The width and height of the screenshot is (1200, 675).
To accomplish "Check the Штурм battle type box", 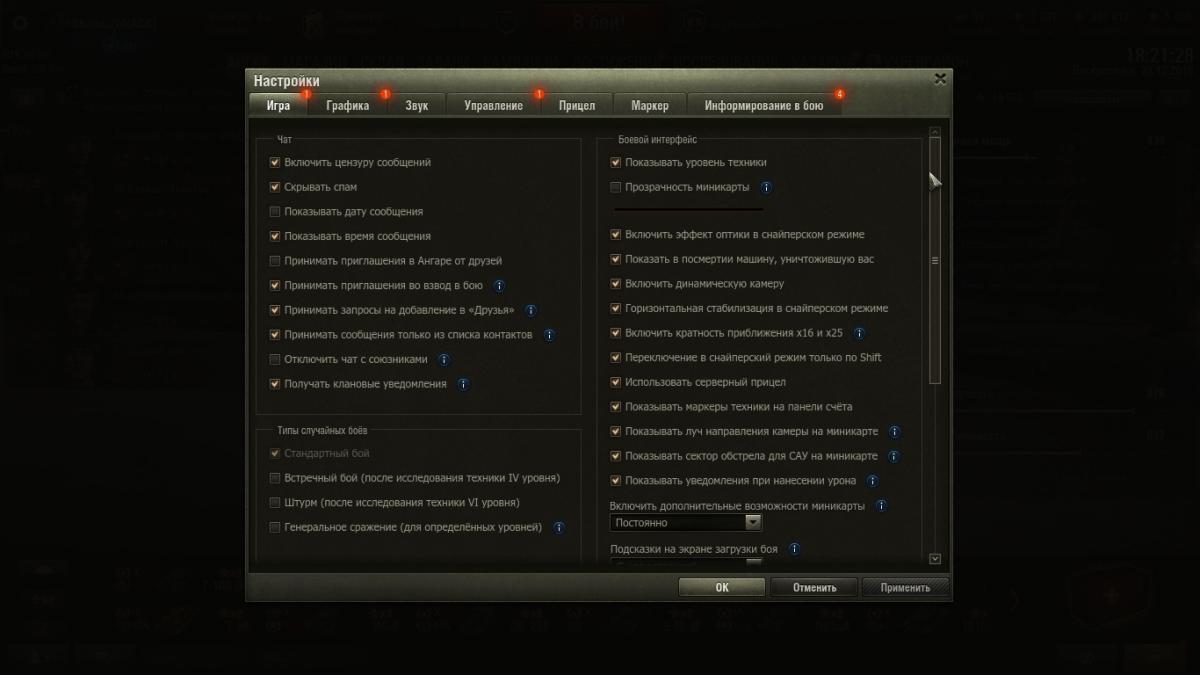I will [x=275, y=503].
